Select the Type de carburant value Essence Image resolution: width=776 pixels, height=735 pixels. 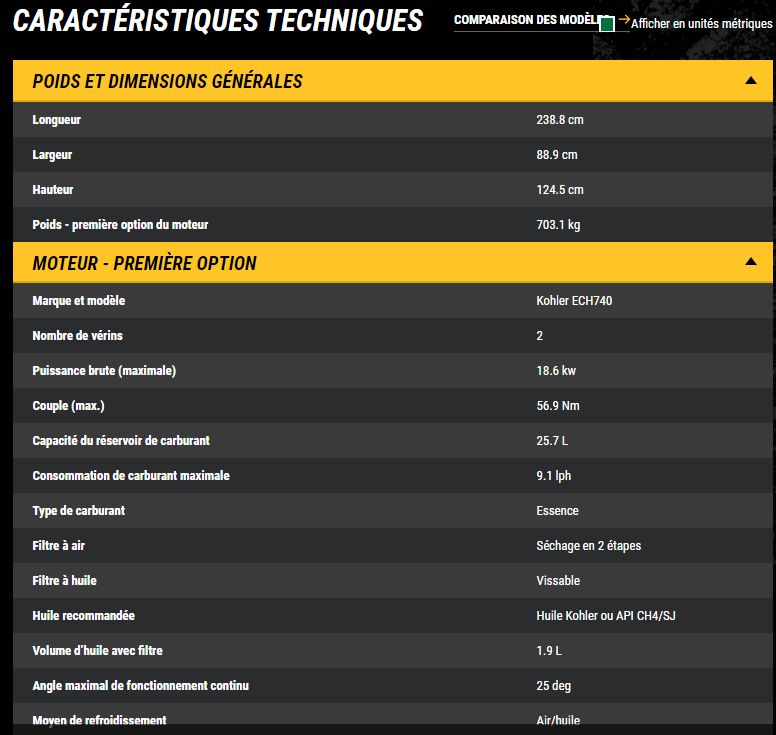pos(557,511)
